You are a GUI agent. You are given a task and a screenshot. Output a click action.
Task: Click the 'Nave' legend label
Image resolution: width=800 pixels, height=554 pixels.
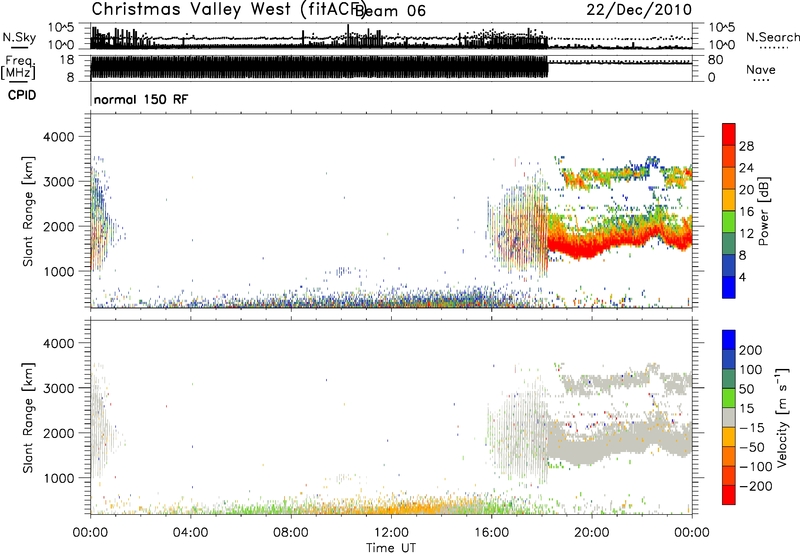761,69
